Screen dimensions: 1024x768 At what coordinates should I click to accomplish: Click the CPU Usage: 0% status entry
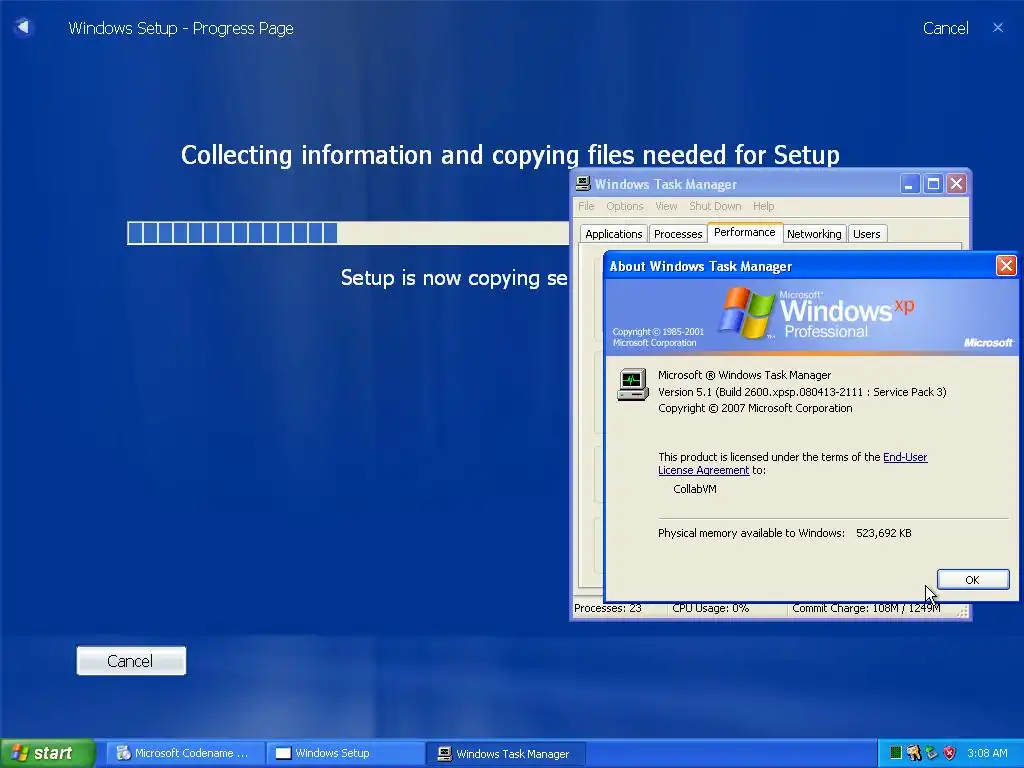point(710,608)
